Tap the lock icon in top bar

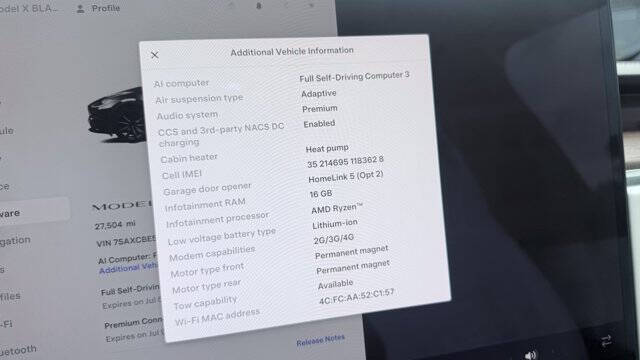pyautogui.click(x=258, y=6)
